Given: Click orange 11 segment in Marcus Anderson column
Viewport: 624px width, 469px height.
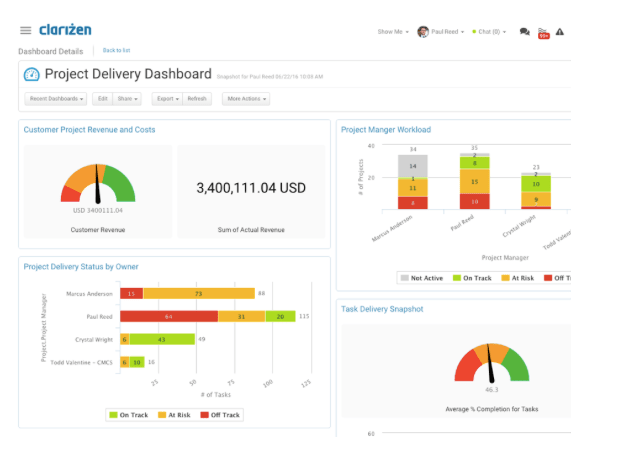Looking at the screenshot, I should point(413,188).
